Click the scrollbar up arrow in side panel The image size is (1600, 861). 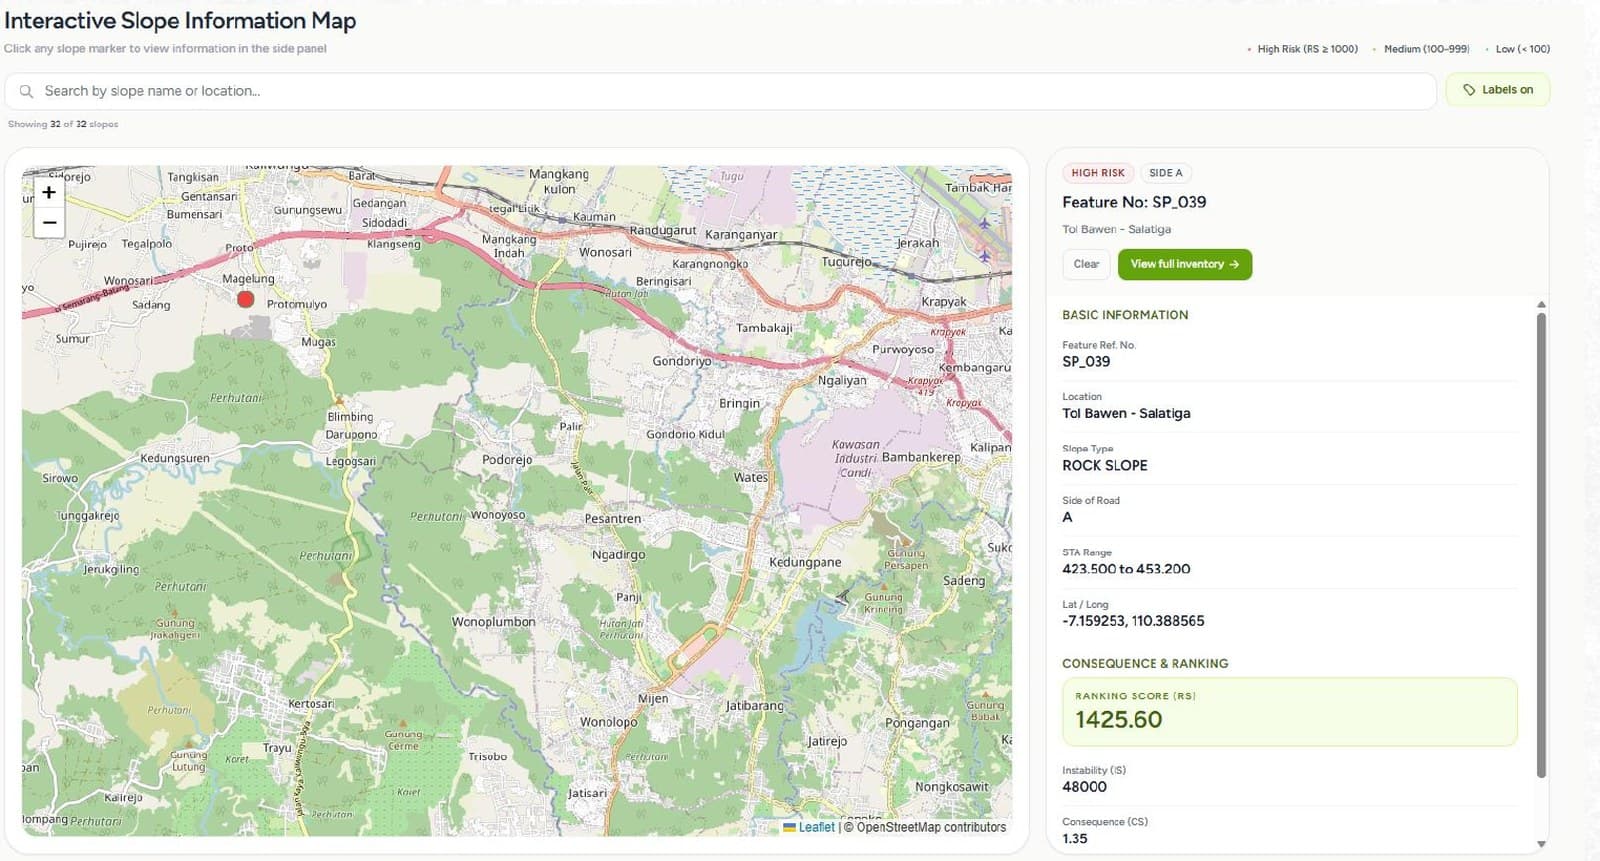click(1541, 304)
